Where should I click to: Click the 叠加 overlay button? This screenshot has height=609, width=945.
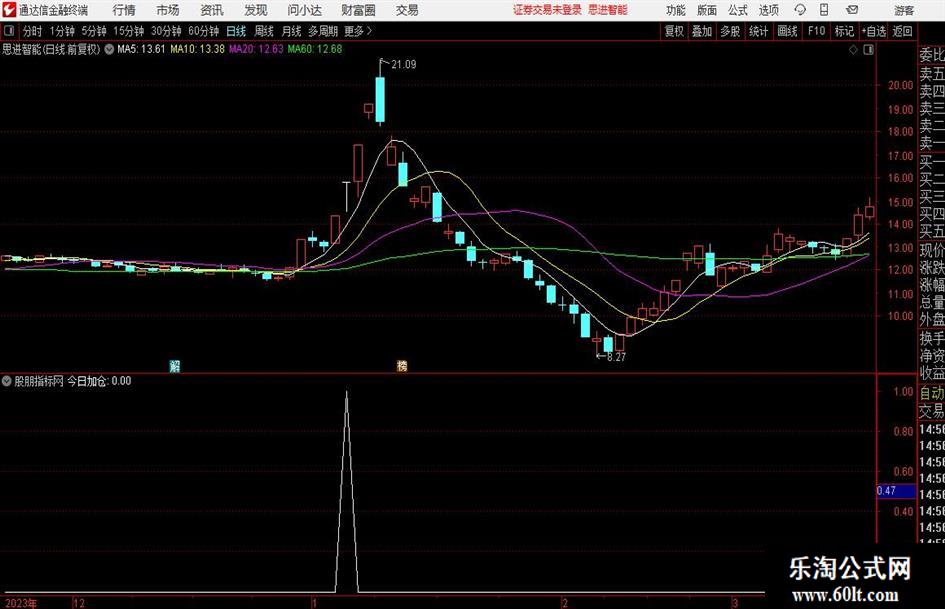[x=702, y=31]
